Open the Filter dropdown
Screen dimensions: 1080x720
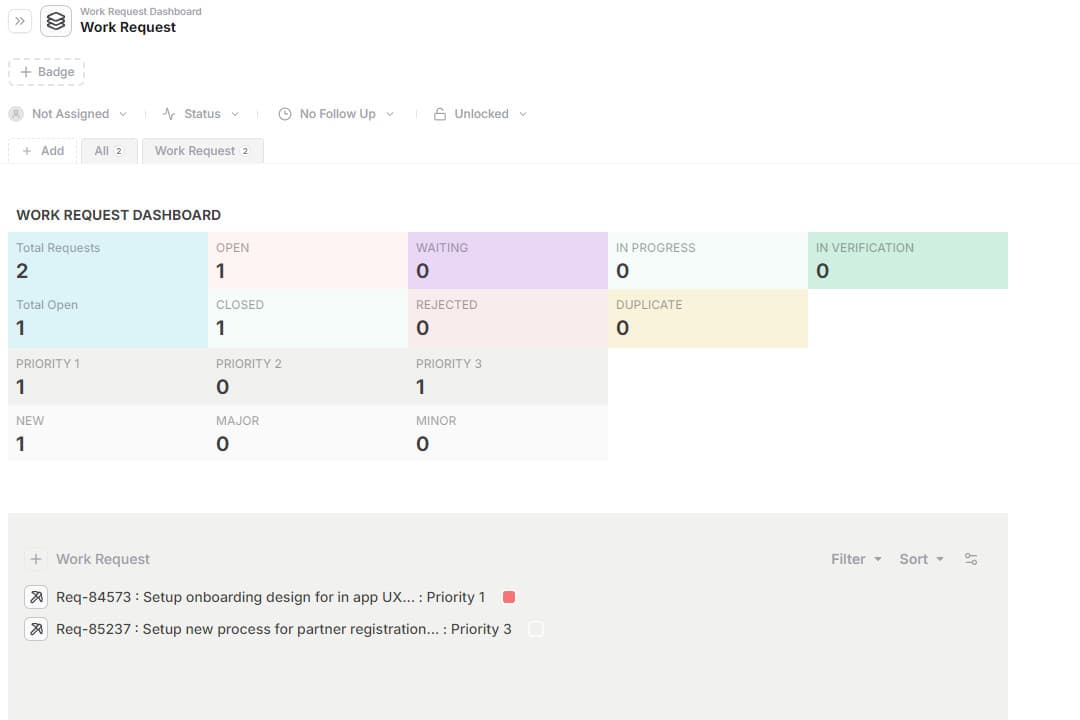pyautogui.click(x=856, y=559)
